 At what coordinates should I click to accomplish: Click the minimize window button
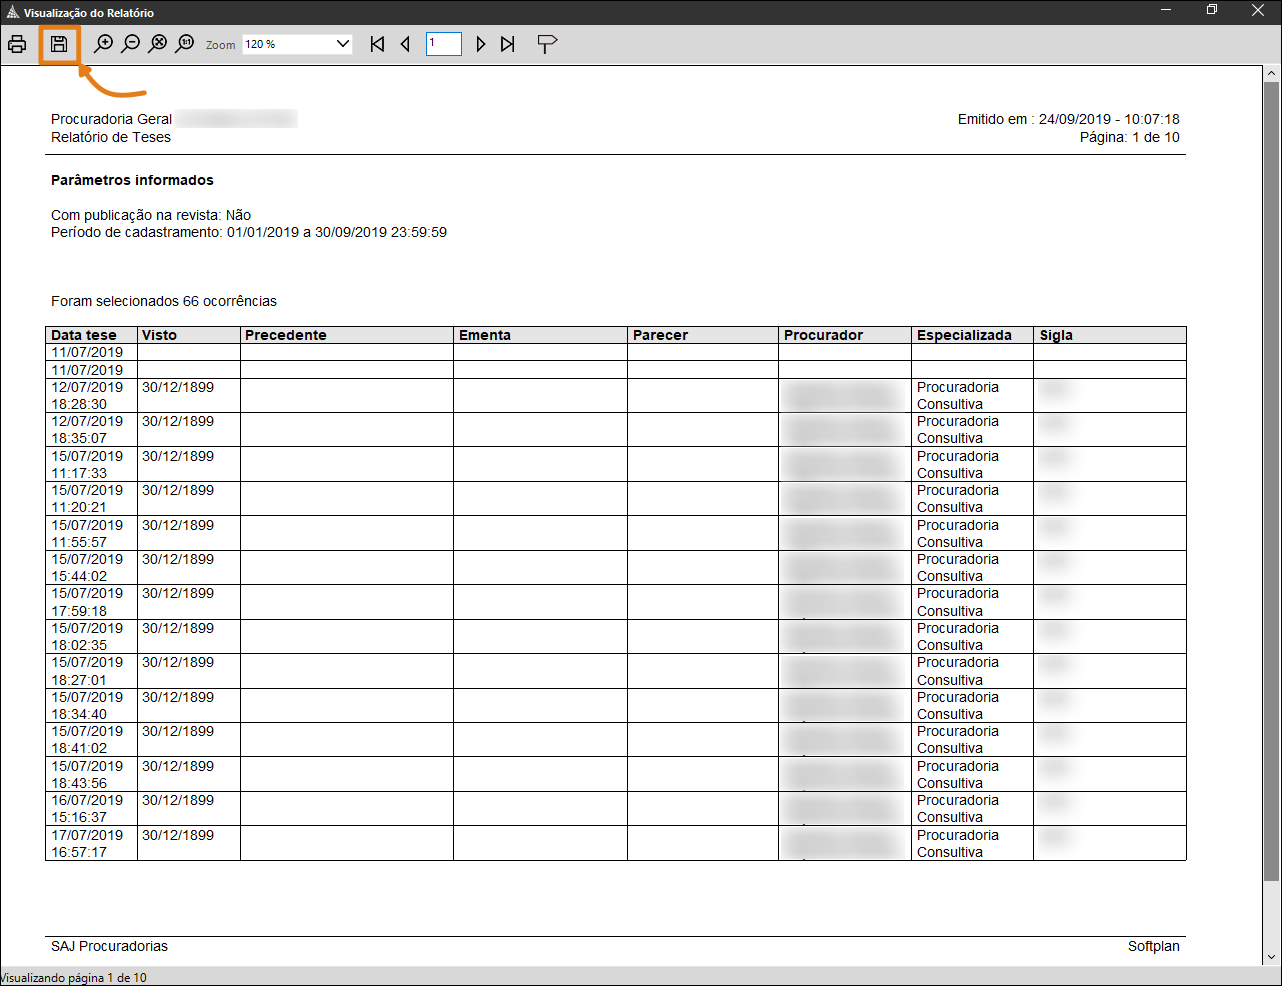(x=1166, y=10)
